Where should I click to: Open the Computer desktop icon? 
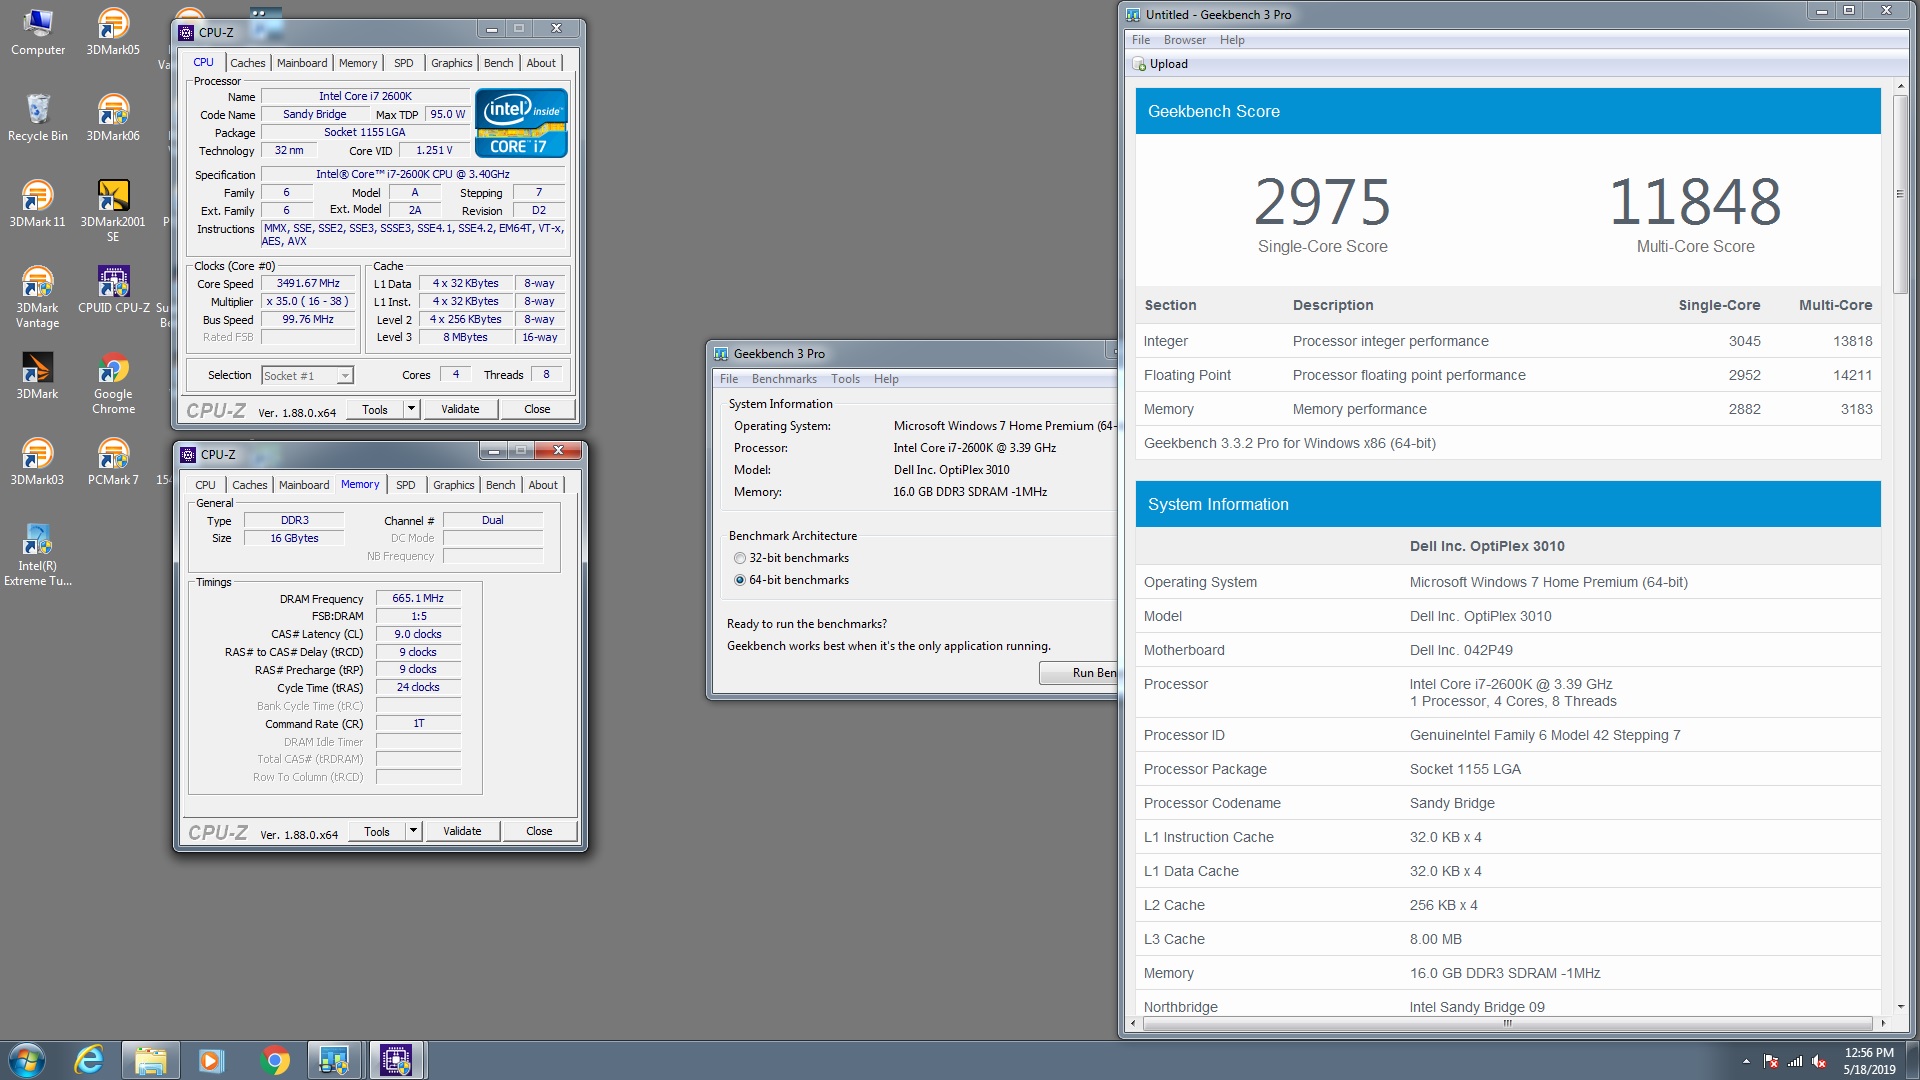tap(38, 32)
